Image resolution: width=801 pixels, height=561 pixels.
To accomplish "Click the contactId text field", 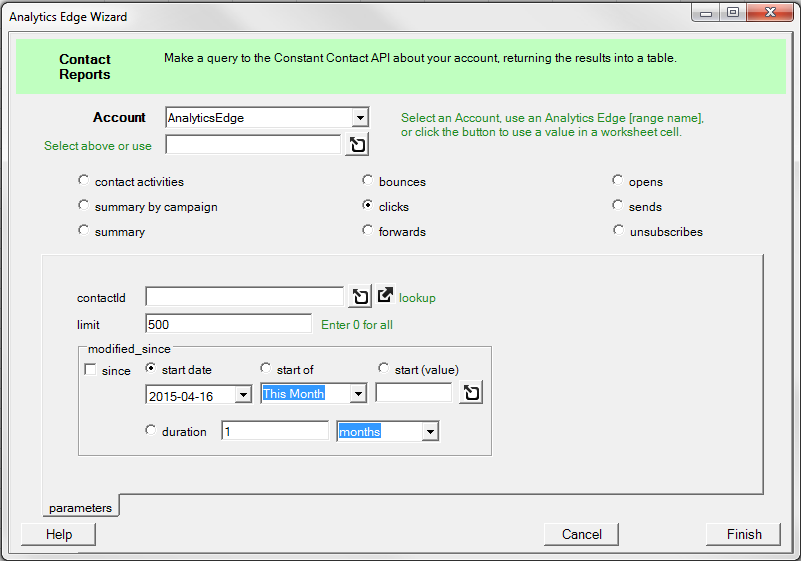I will tap(245, 297).
